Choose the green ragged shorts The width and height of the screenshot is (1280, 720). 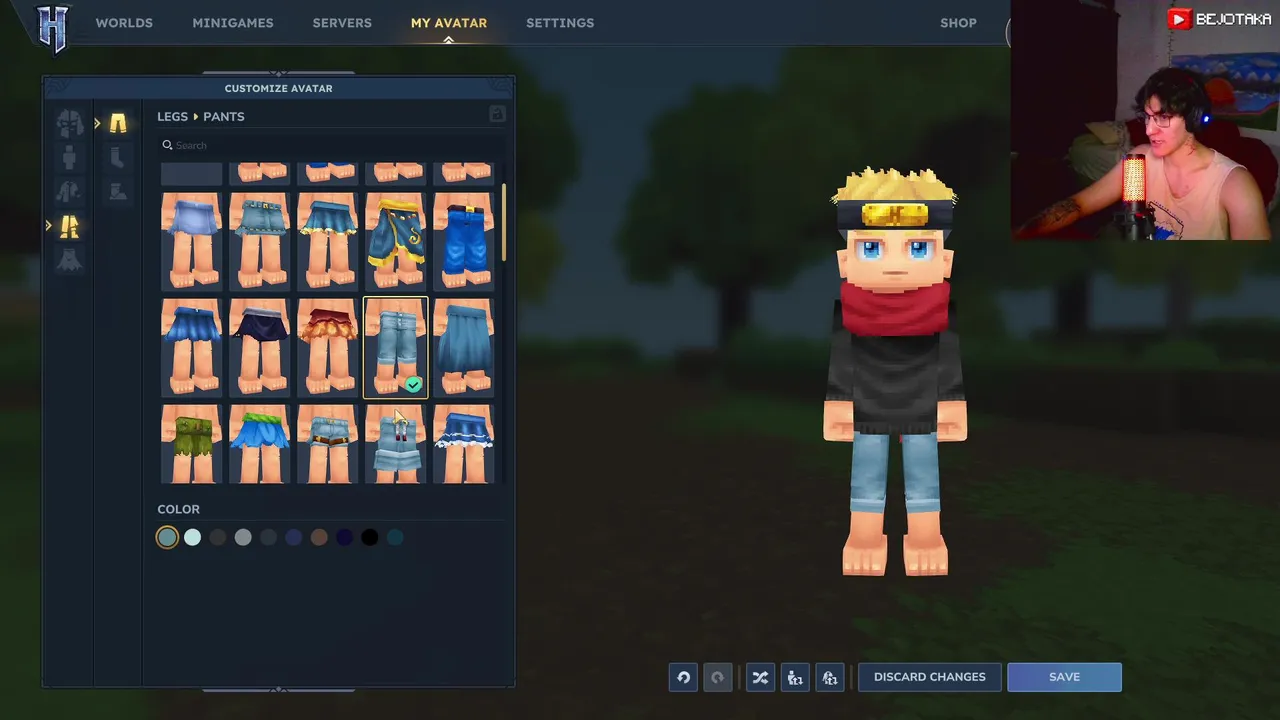click(x=191, y=444)
